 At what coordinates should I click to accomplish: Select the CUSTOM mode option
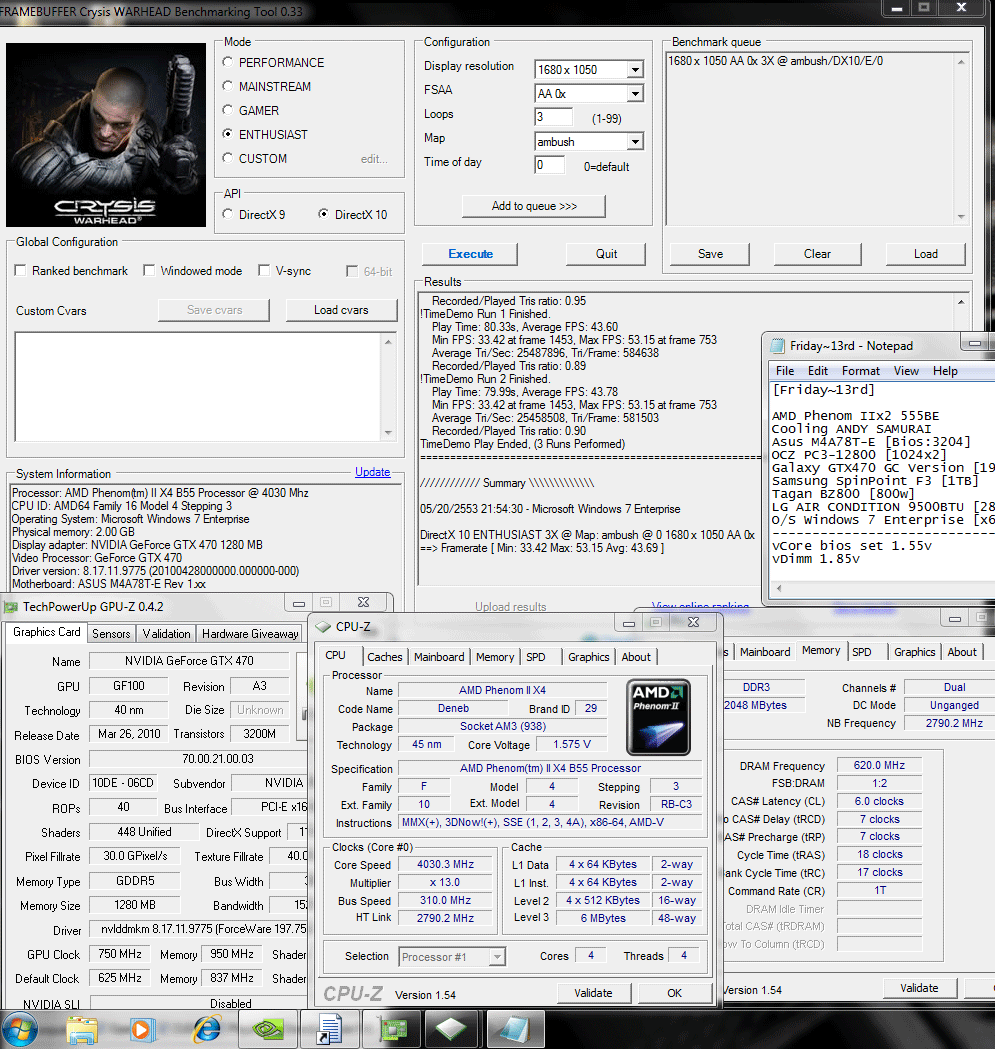coord(228,159)
